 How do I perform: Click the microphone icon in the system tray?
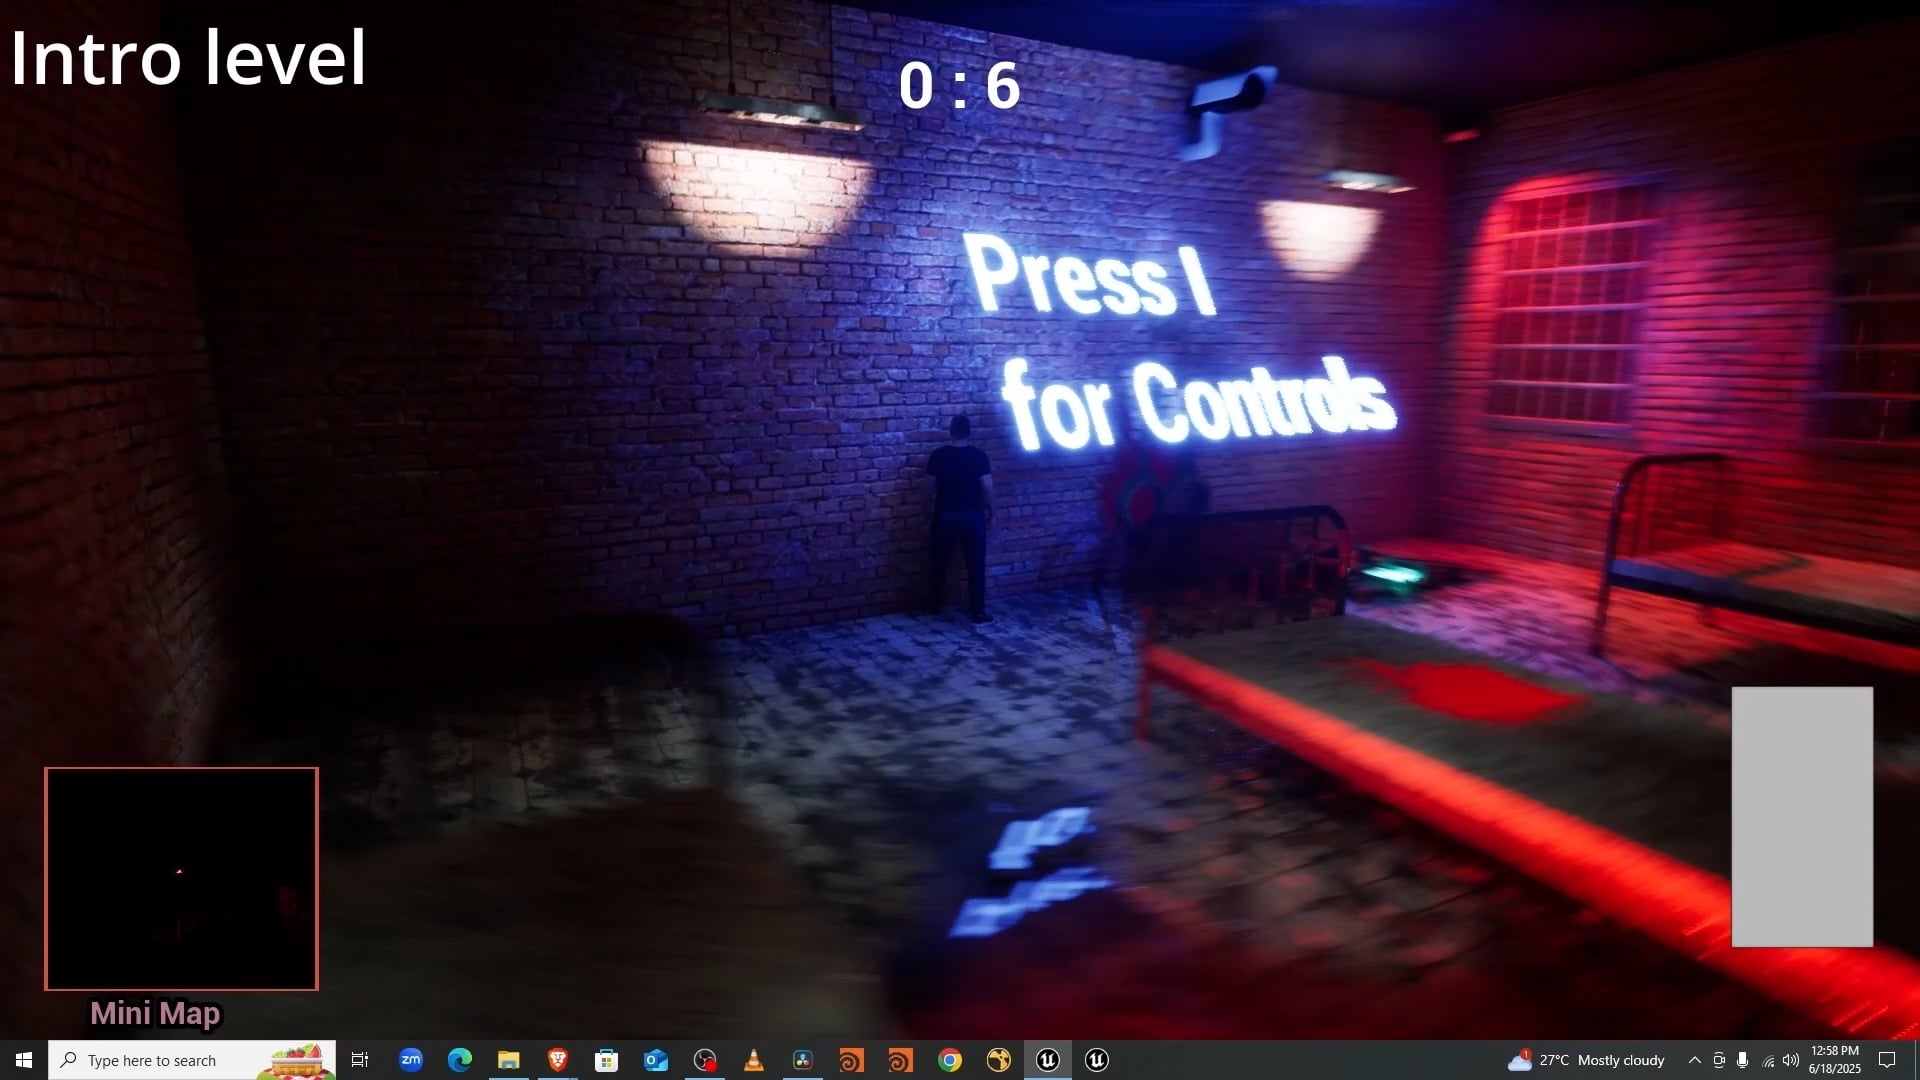tap(1743, 1060)
